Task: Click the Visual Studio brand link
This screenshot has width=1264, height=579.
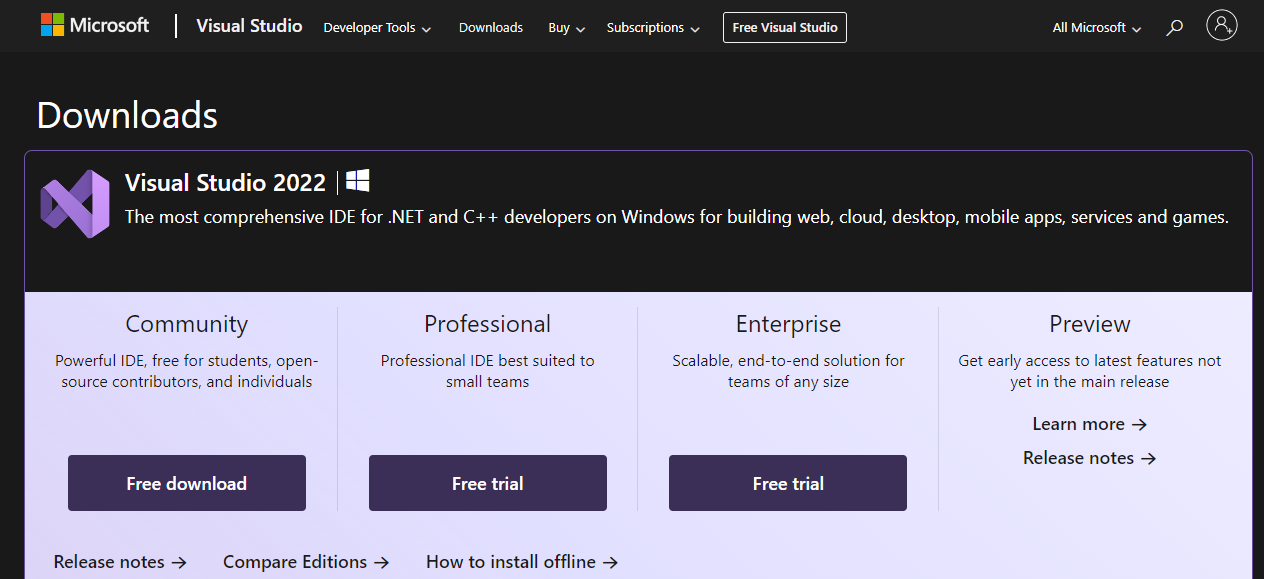Action: click(x=249, y=26)
